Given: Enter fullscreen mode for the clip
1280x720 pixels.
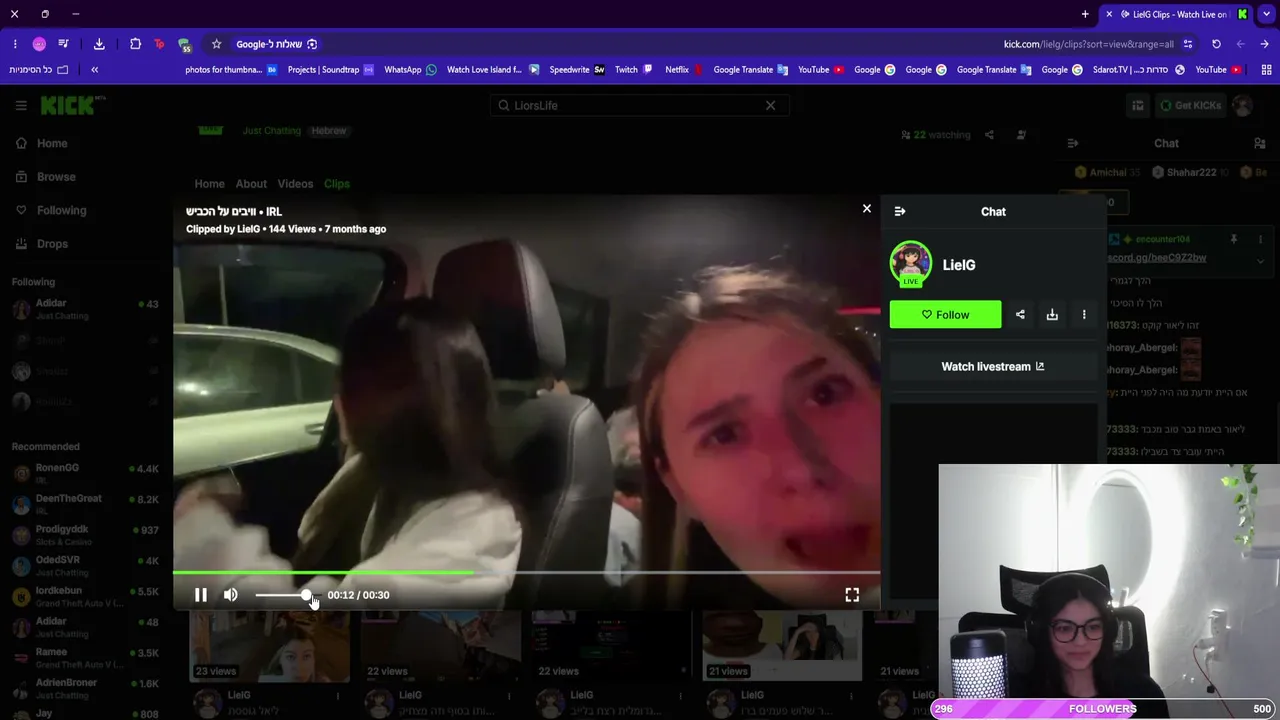Looking at the screenshot, I should pyautogui.click(x=852, y=595).
